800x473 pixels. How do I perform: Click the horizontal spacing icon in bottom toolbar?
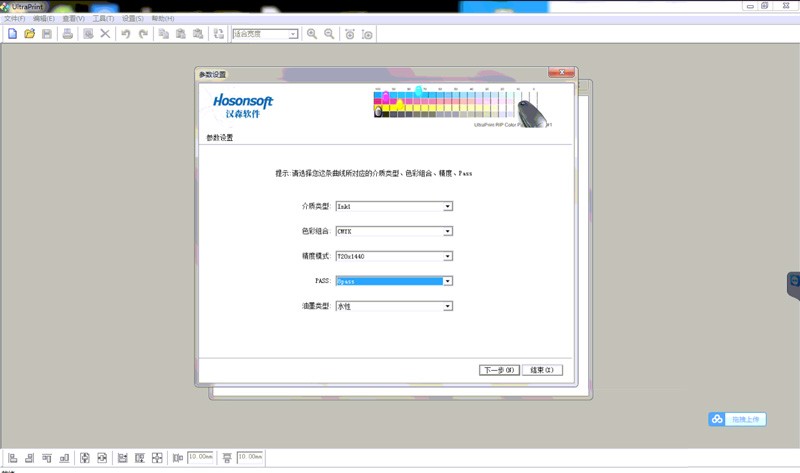click(x=178, y=458)
